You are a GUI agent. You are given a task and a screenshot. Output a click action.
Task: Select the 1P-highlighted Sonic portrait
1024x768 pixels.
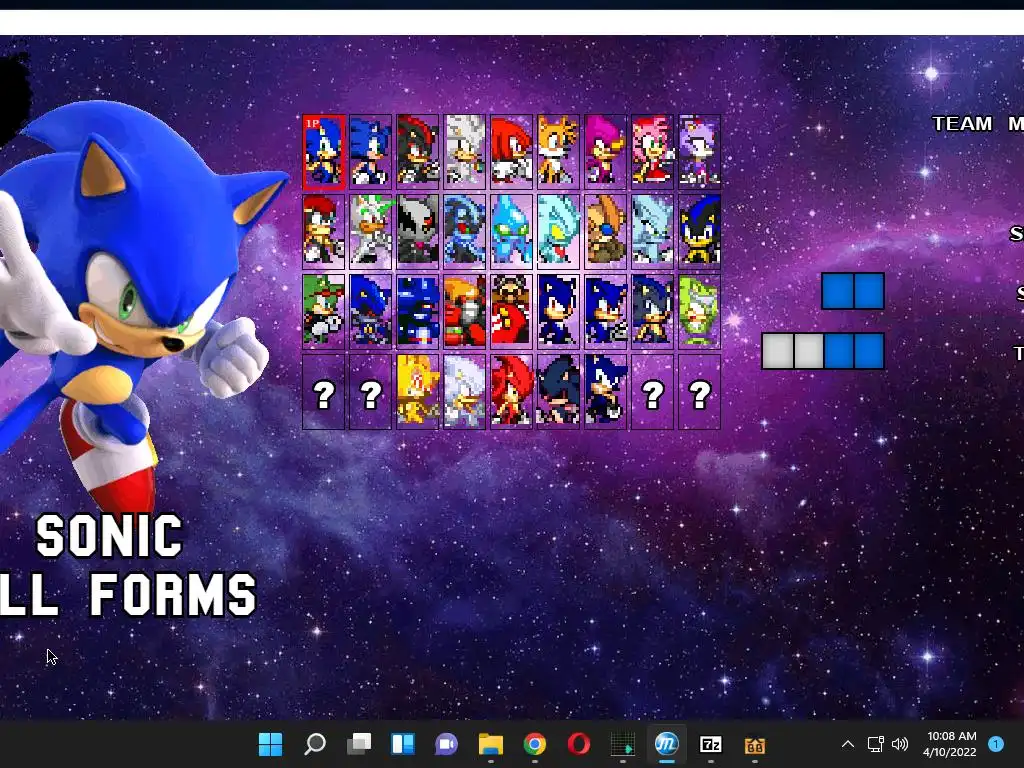tap(323, 152)
